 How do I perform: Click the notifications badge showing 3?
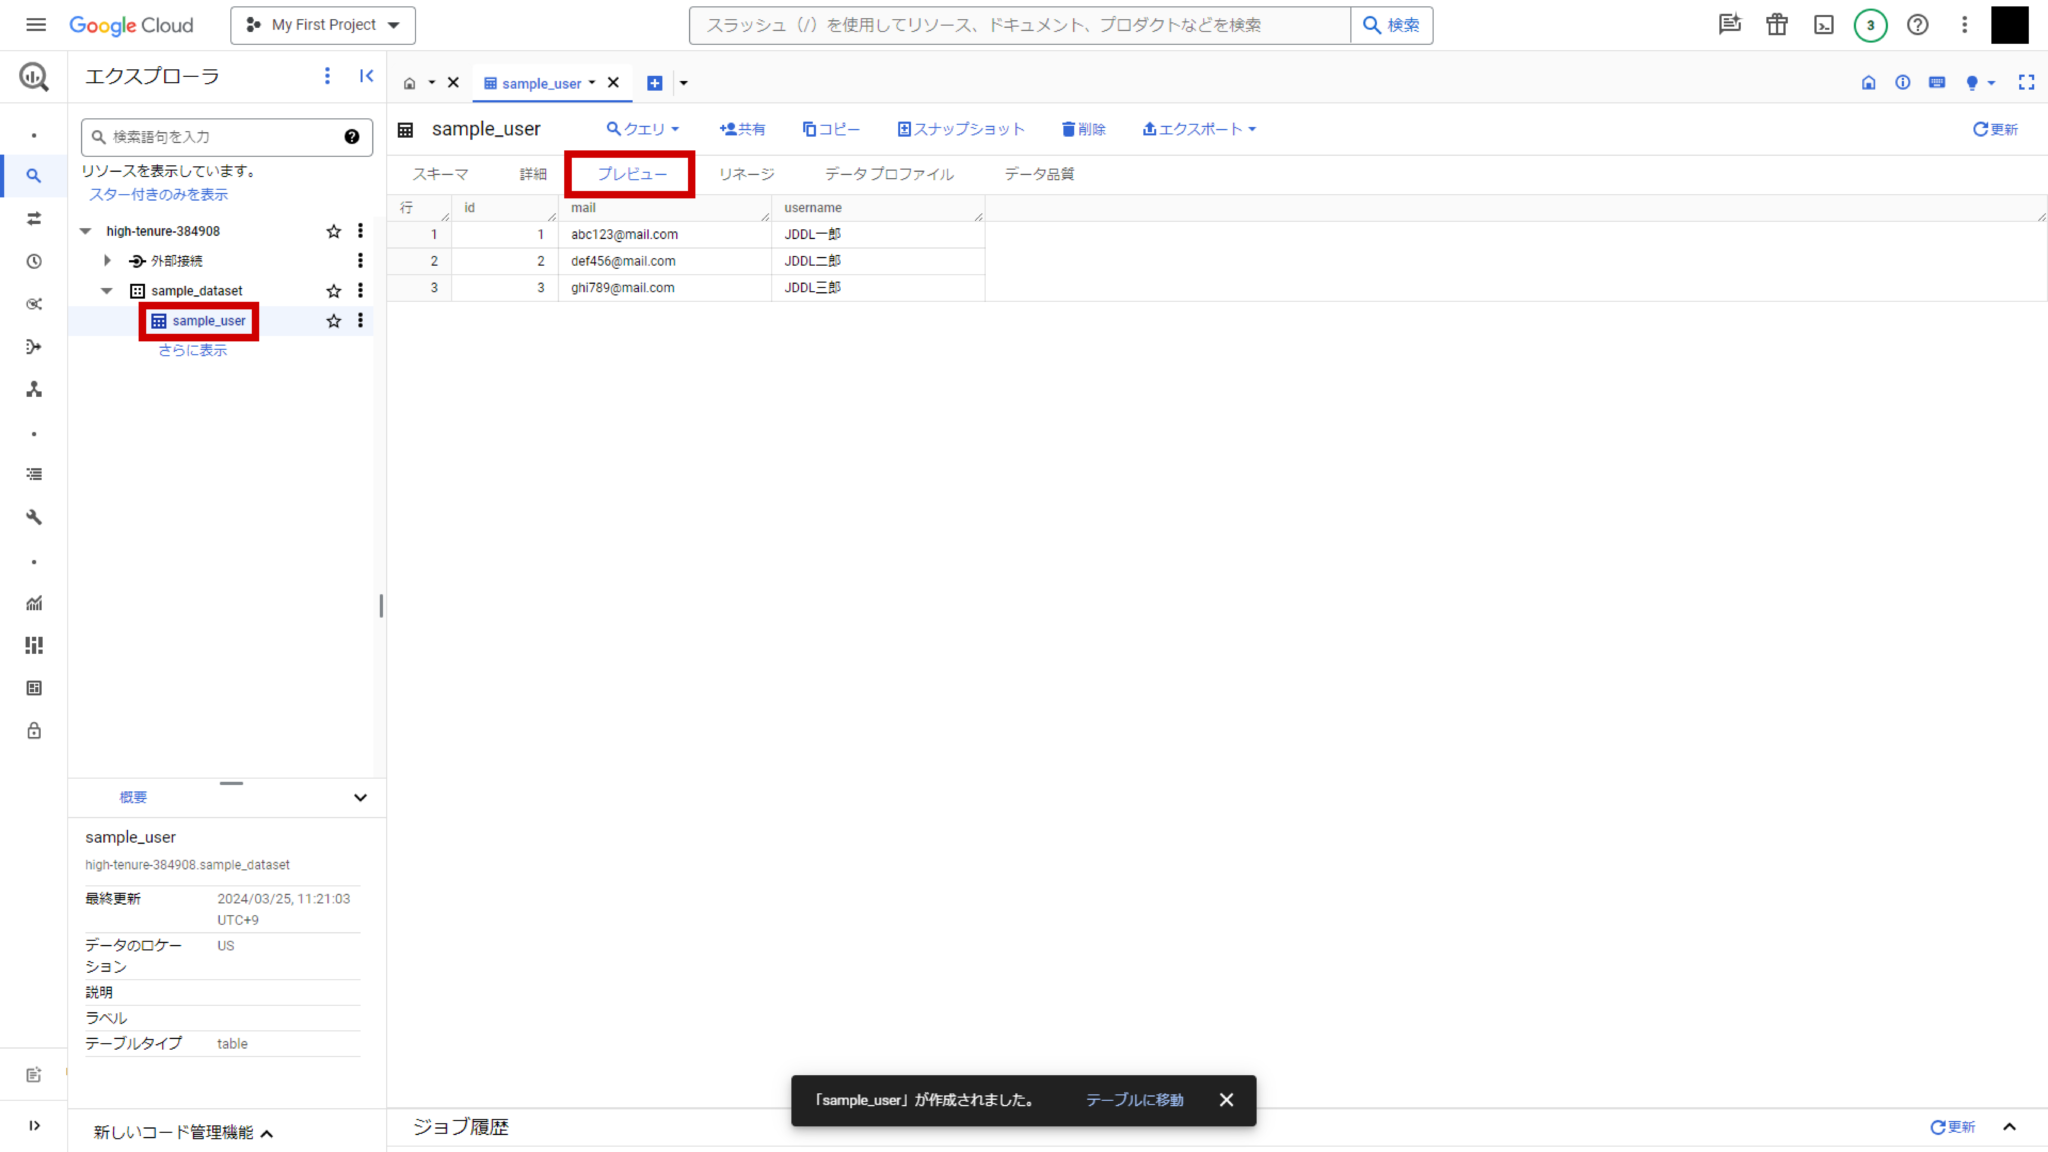coord(1870,25)
